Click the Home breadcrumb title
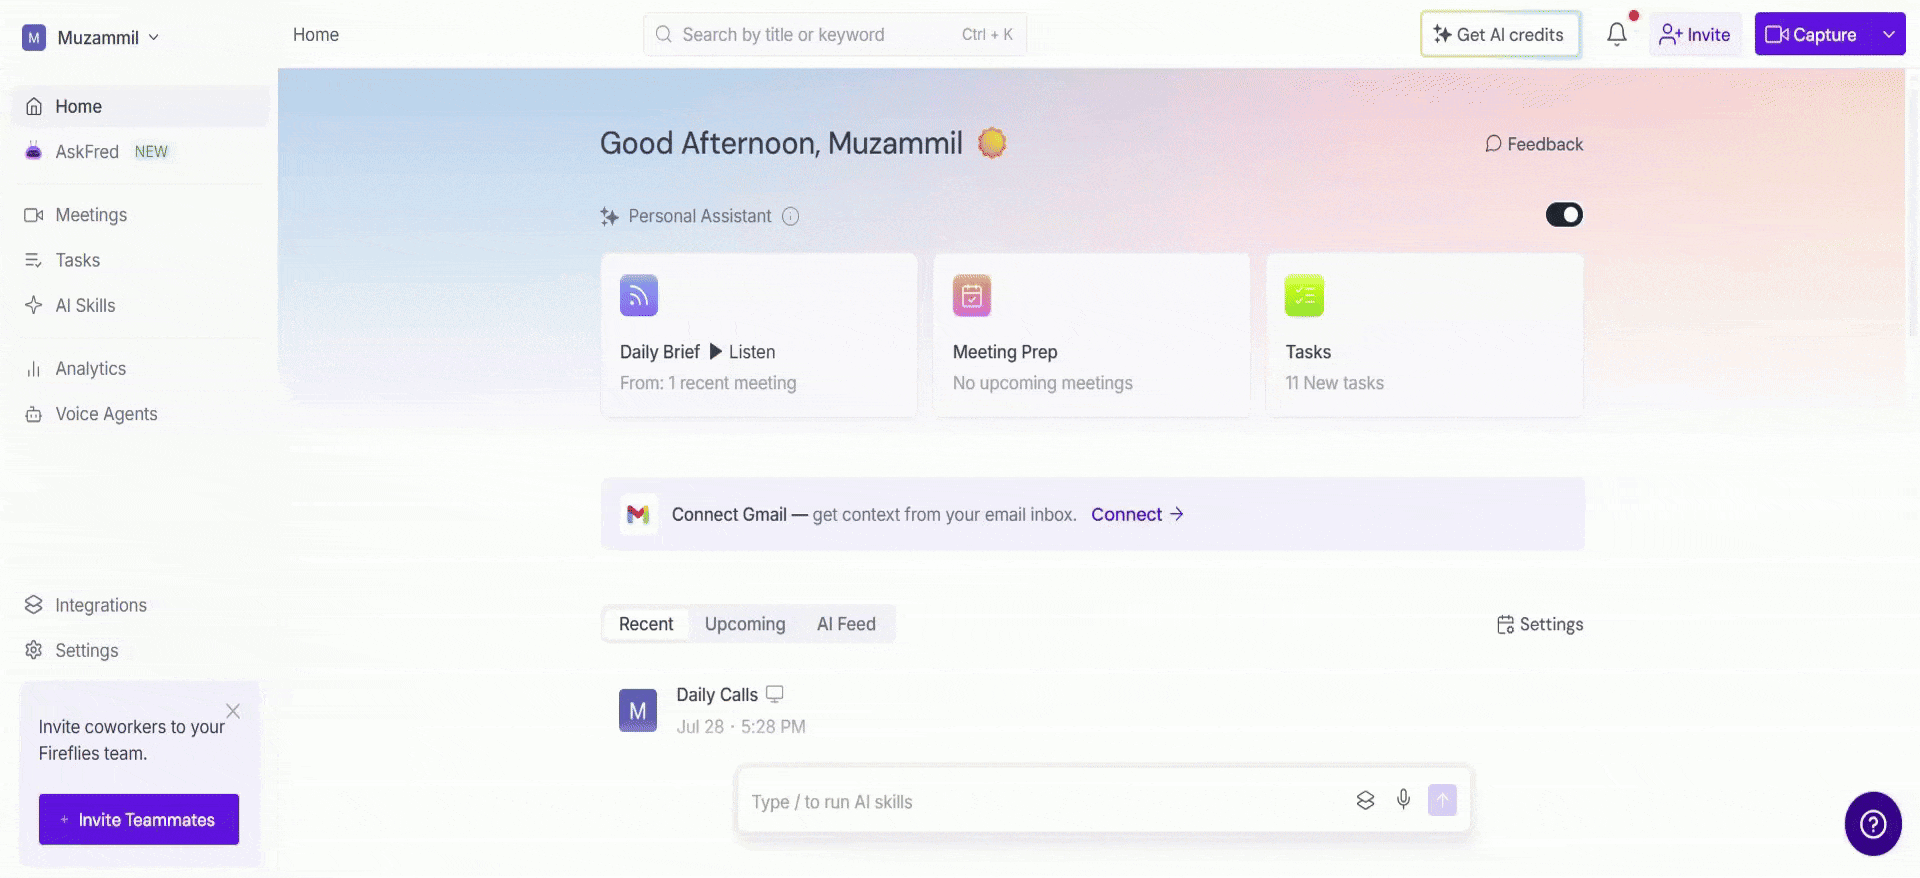Screen dimensions: 1920x878 click(316, 34)
